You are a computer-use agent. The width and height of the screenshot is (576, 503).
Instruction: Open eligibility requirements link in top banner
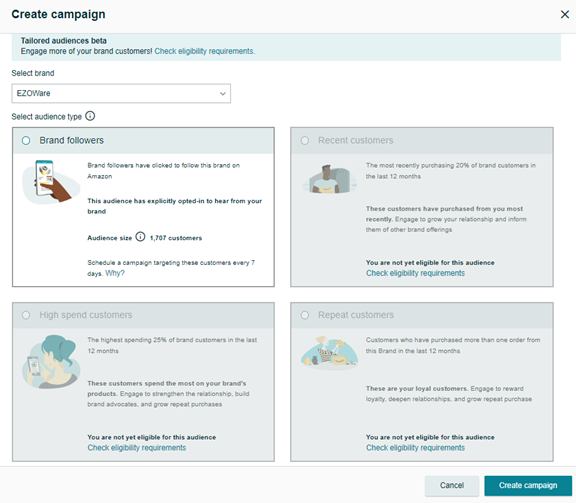(205, 51)
